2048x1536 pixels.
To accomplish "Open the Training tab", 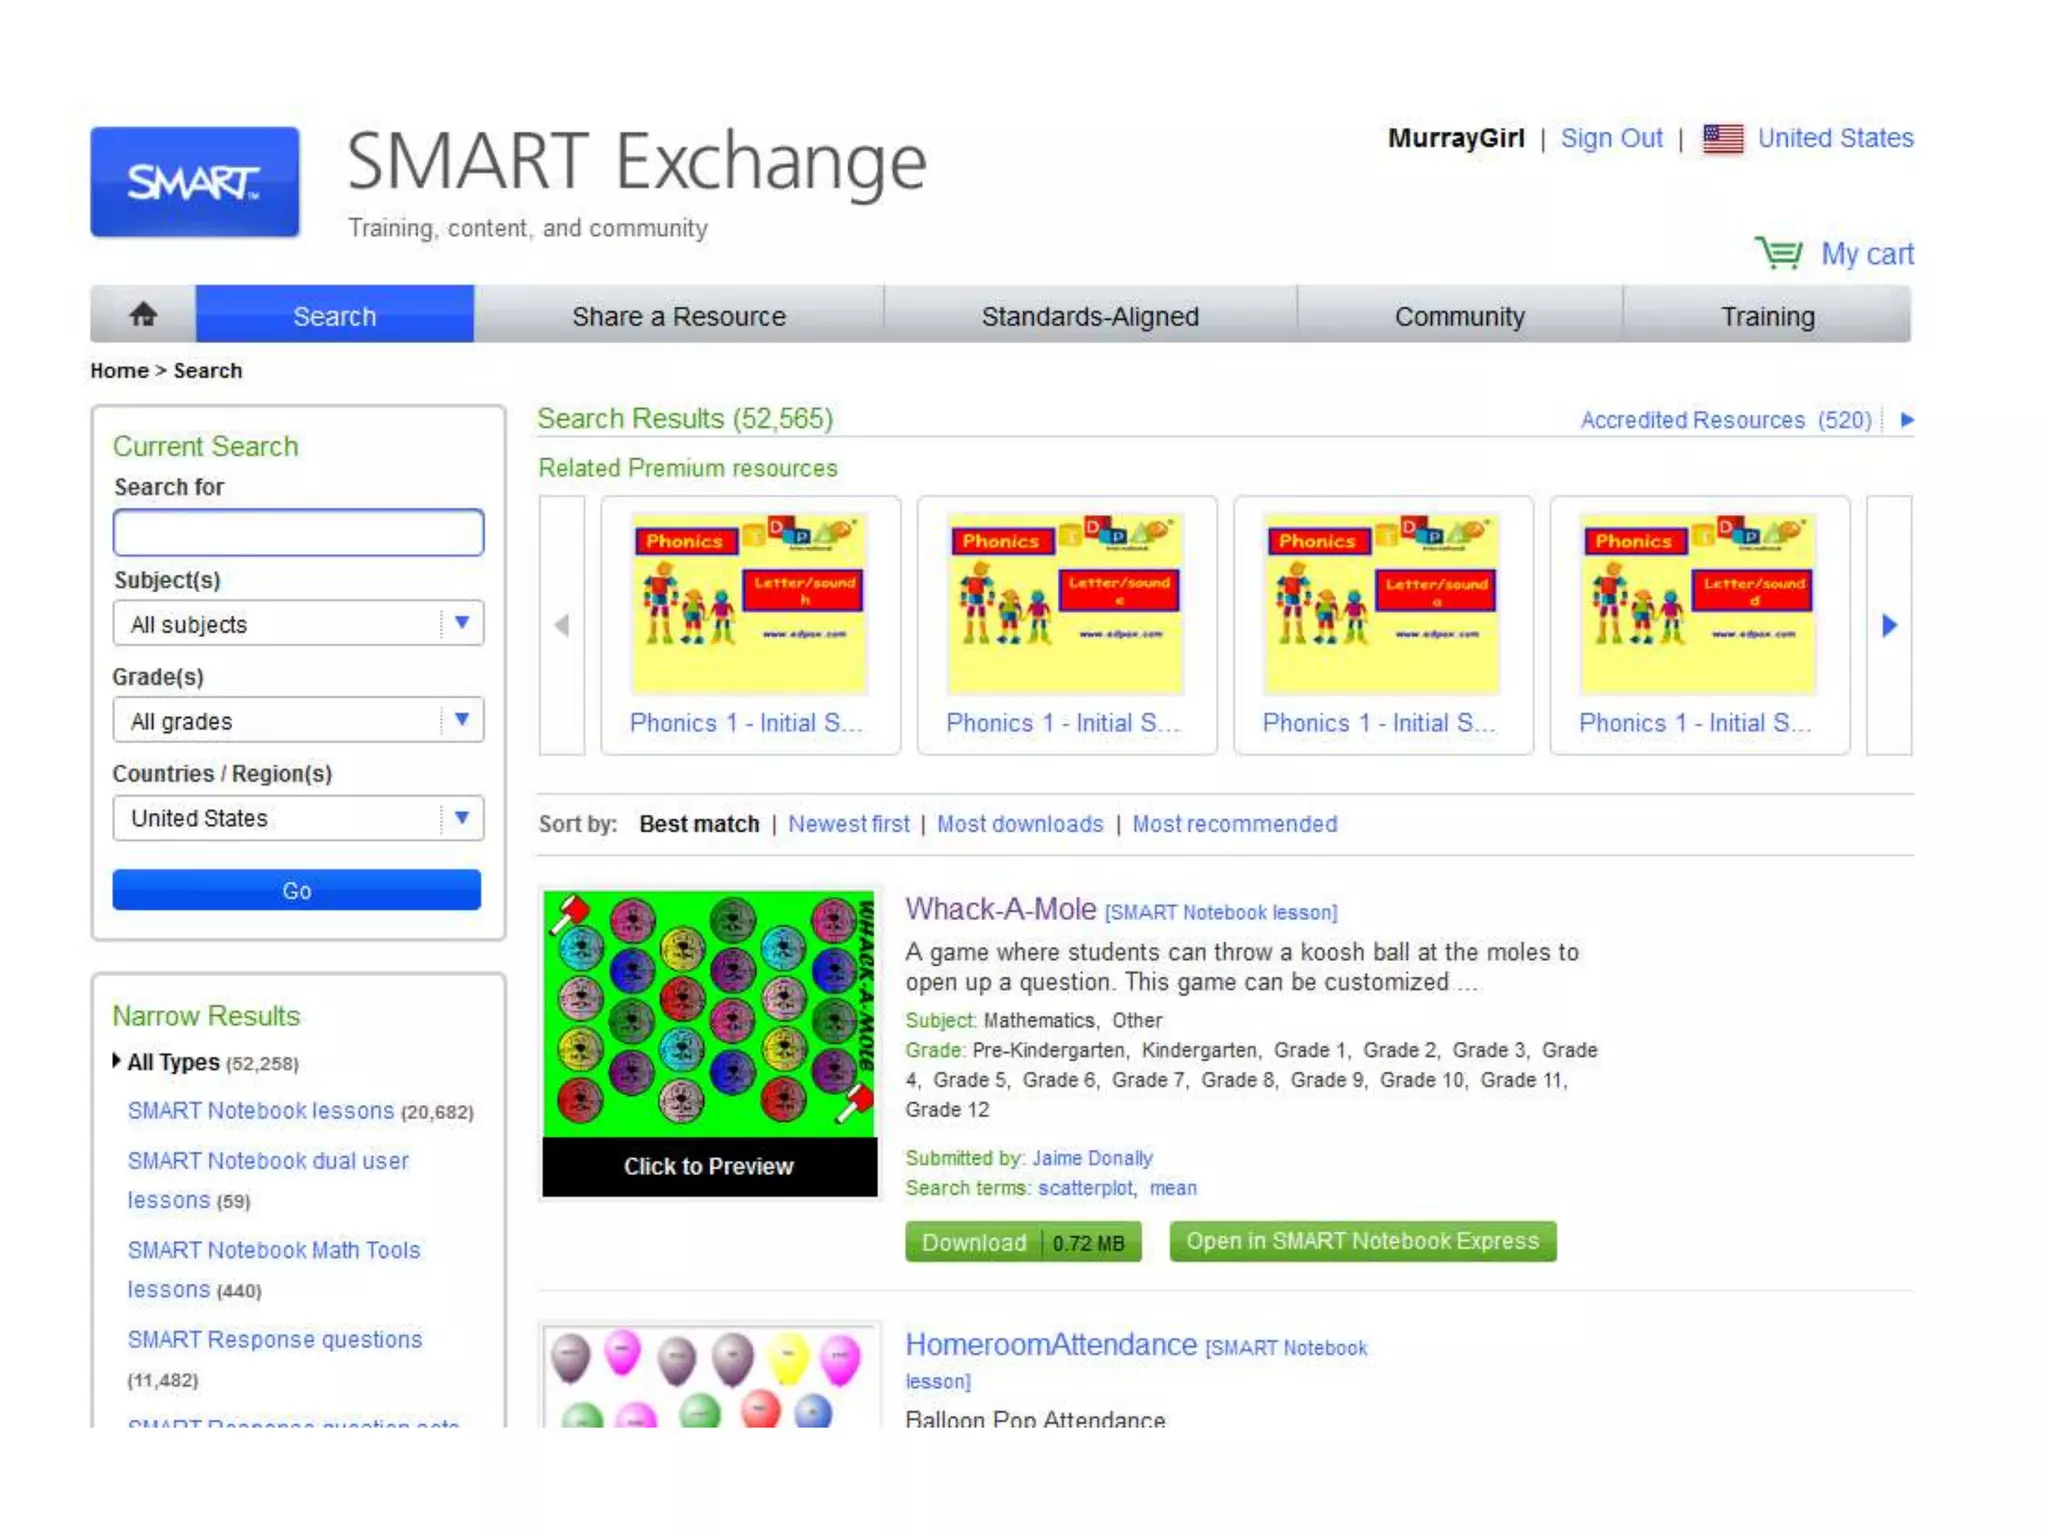I will pyautogui.click(x=1767, y=315).
